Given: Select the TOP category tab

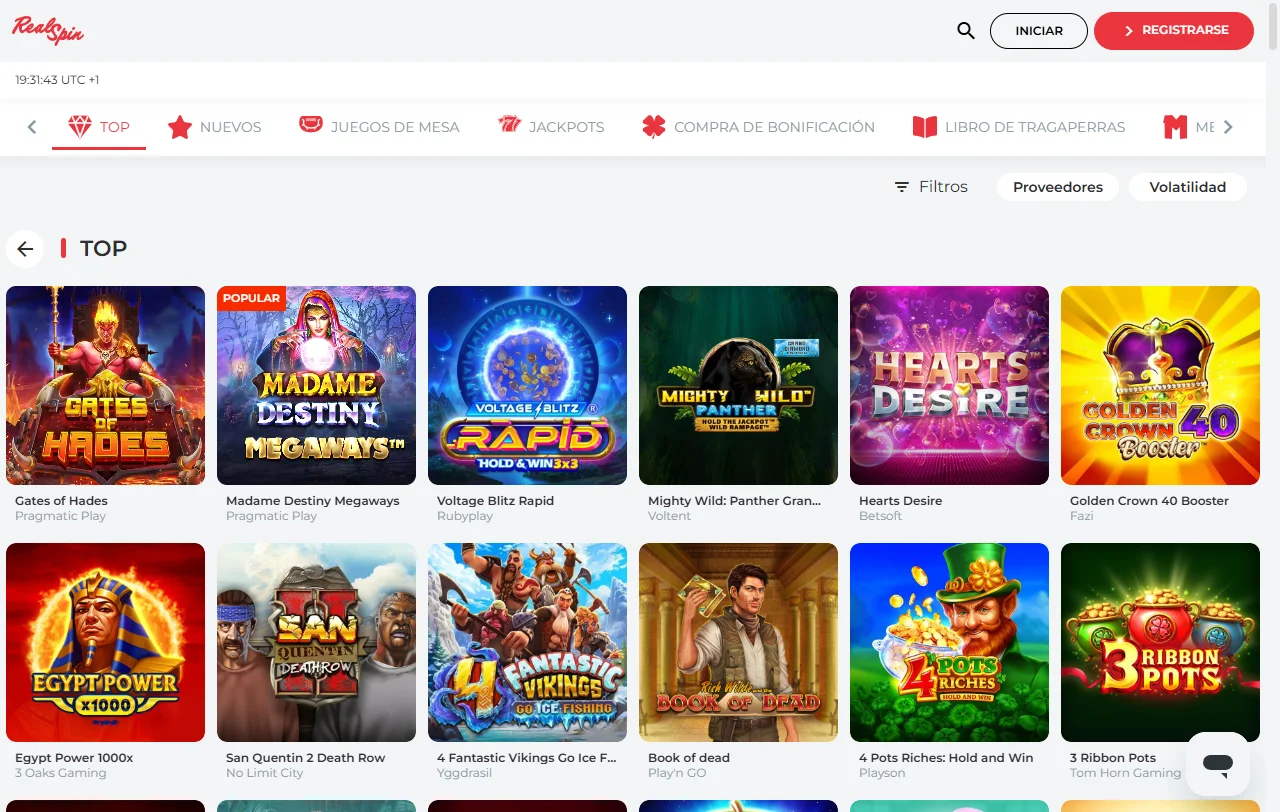Looking at the screenshot, I should pos(99,127).
